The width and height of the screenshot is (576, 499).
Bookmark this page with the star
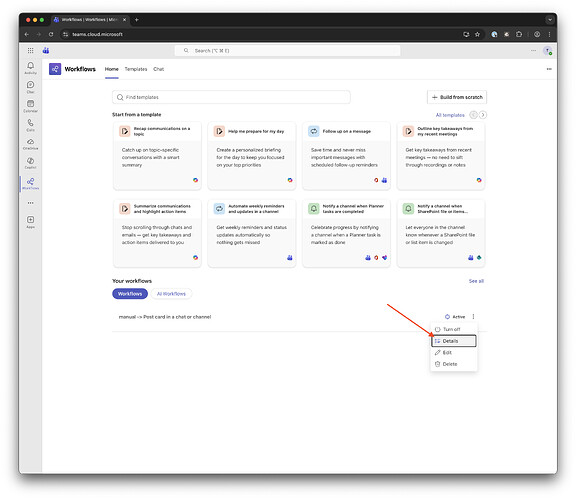coord(477,34)
